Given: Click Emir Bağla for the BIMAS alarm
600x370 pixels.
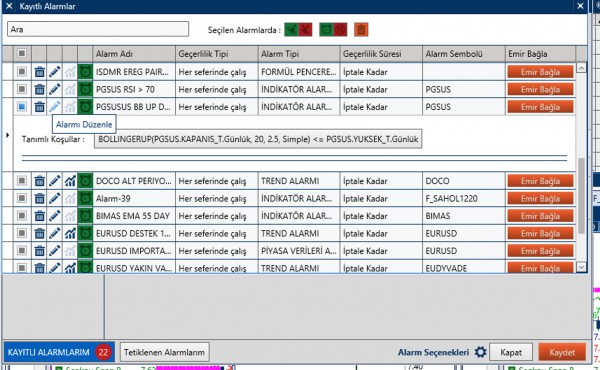Looking at the screenshot, I should coord(540,216).
